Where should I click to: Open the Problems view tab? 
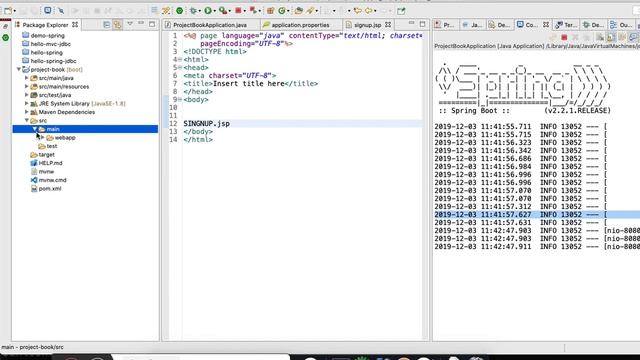tap(444, 25)
